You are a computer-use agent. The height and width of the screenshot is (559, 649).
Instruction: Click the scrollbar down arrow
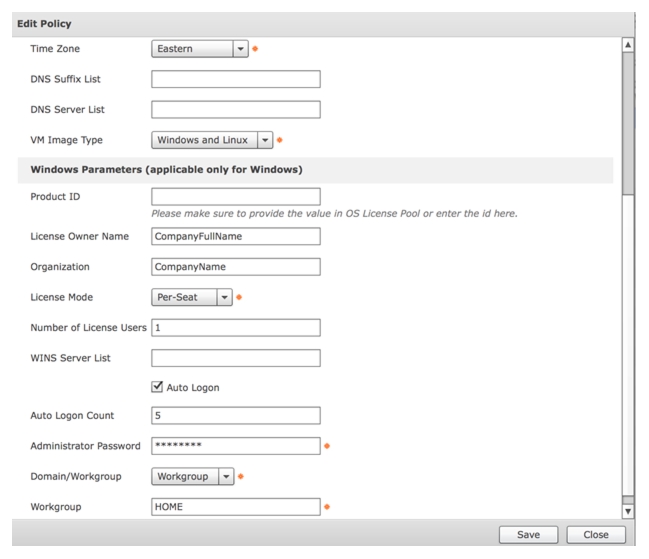coord(628,511)
